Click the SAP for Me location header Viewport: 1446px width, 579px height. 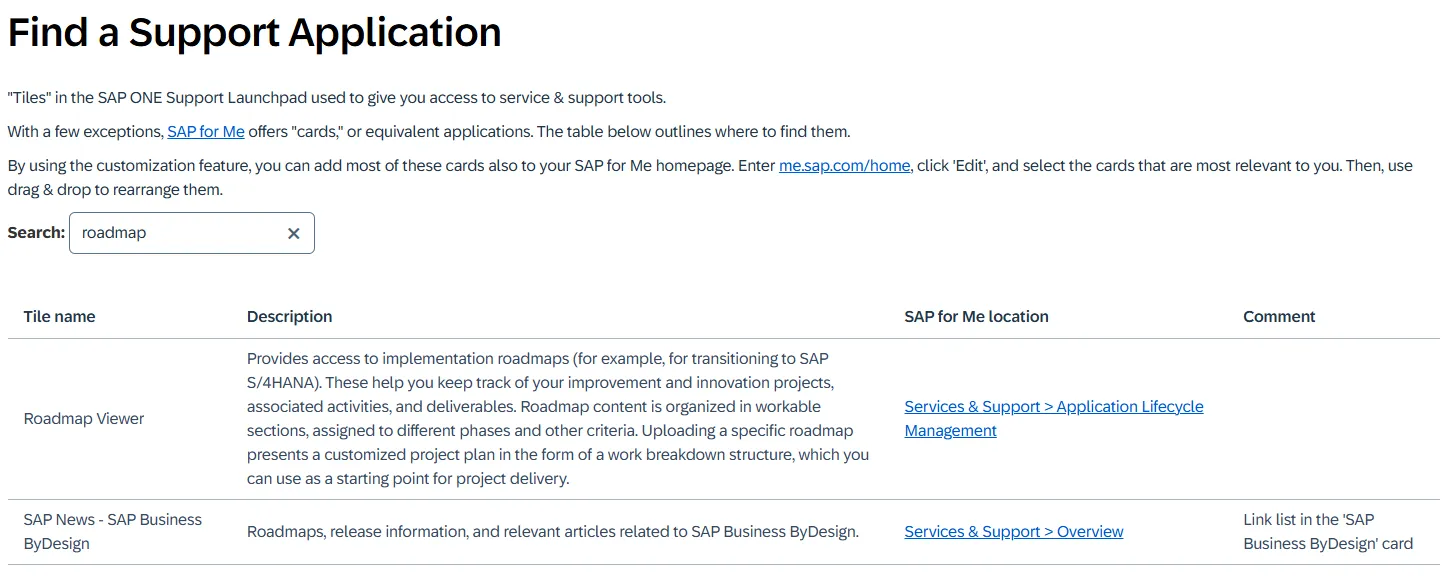[976, 317]
